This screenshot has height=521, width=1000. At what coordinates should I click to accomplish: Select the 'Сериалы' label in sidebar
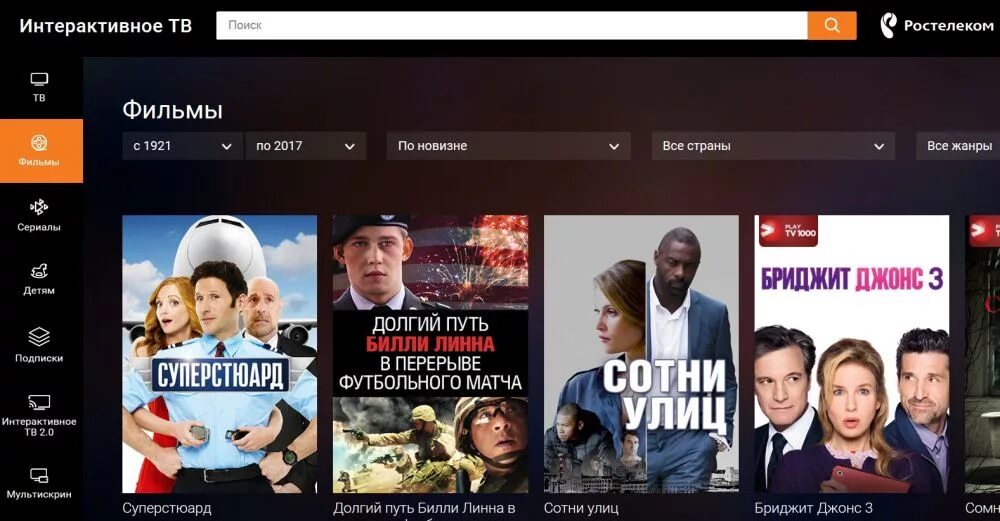(39, 227)
